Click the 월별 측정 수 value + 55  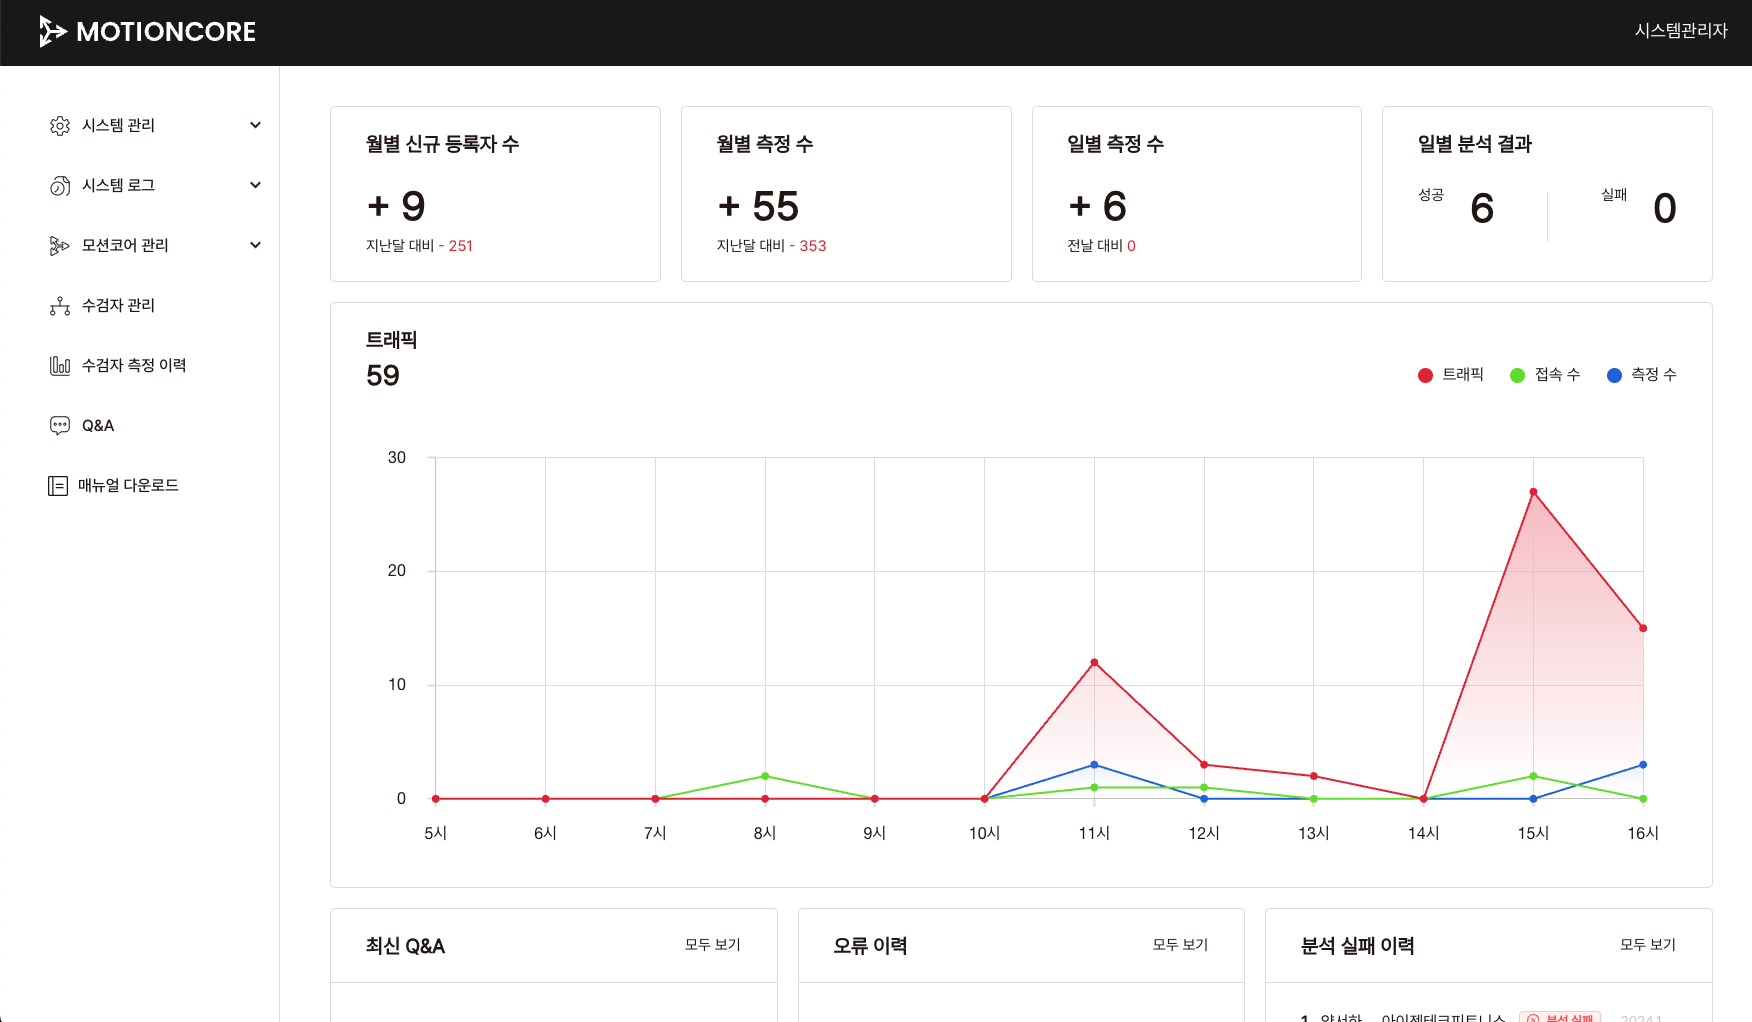(758, 206)
